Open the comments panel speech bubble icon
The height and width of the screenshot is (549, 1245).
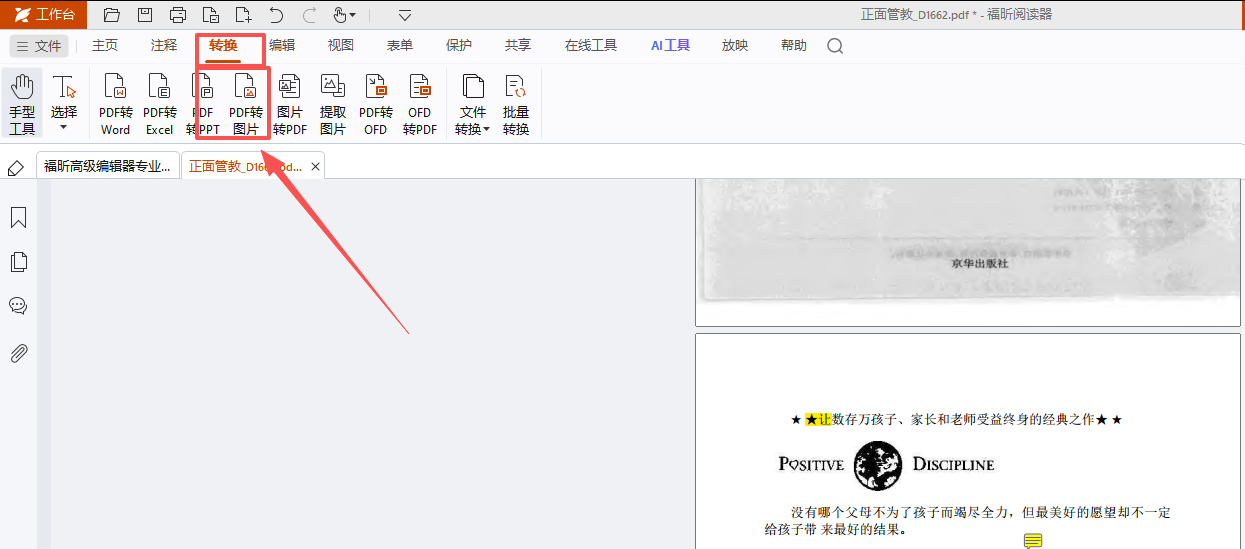click(x=18, y=306)
